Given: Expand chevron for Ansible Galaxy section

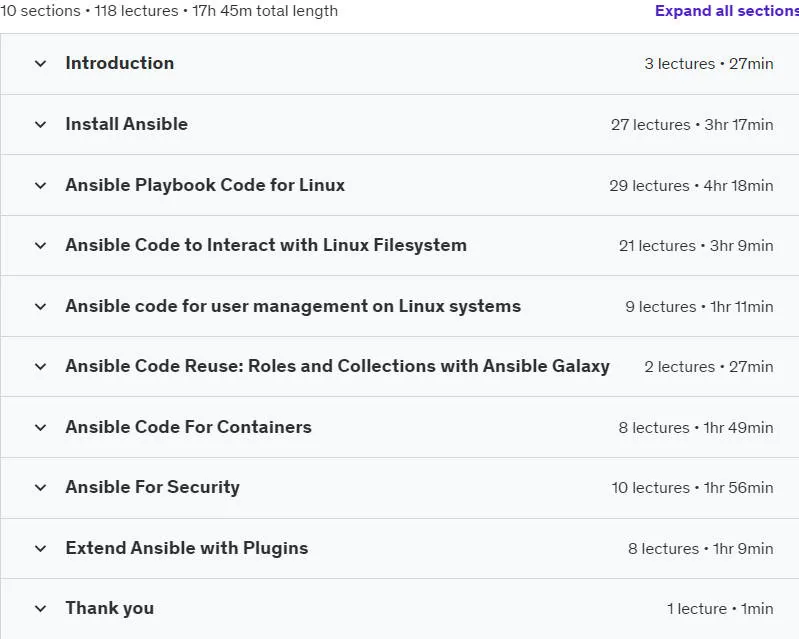Looking at the screenshot, I should click(40, 366).
